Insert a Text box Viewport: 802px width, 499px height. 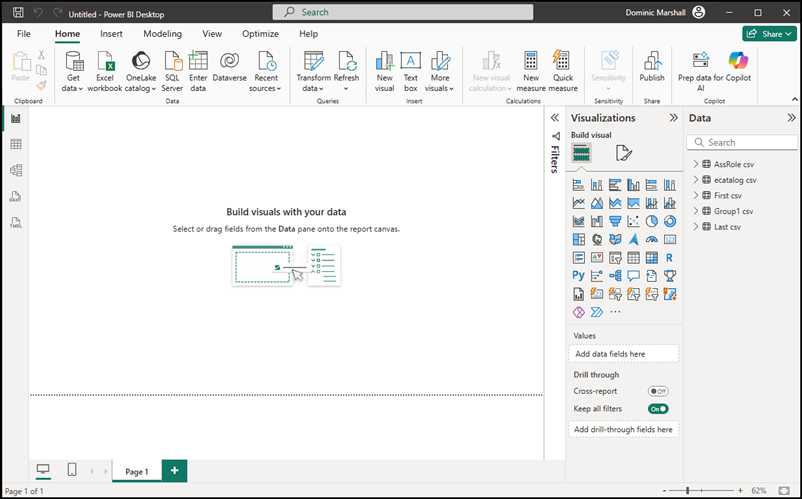click(x=410, y=70)
